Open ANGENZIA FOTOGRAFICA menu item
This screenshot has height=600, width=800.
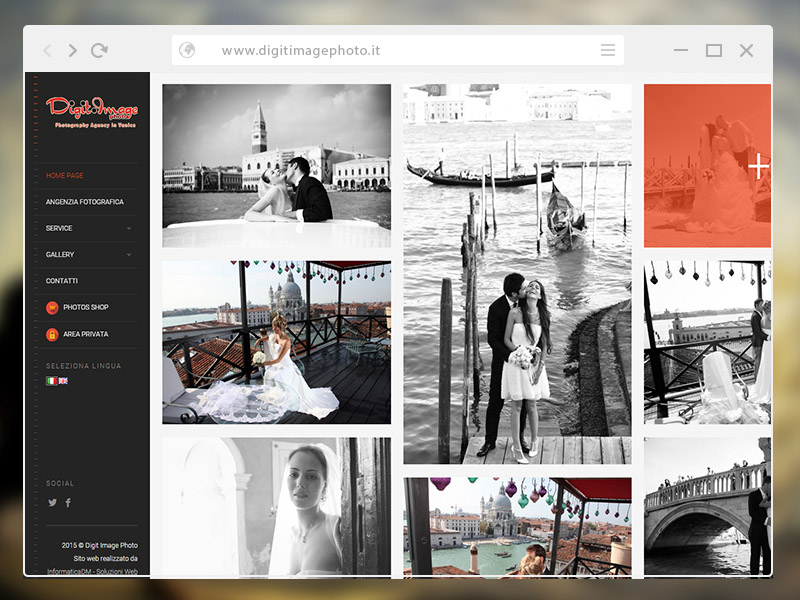click(x=85, y=202)
